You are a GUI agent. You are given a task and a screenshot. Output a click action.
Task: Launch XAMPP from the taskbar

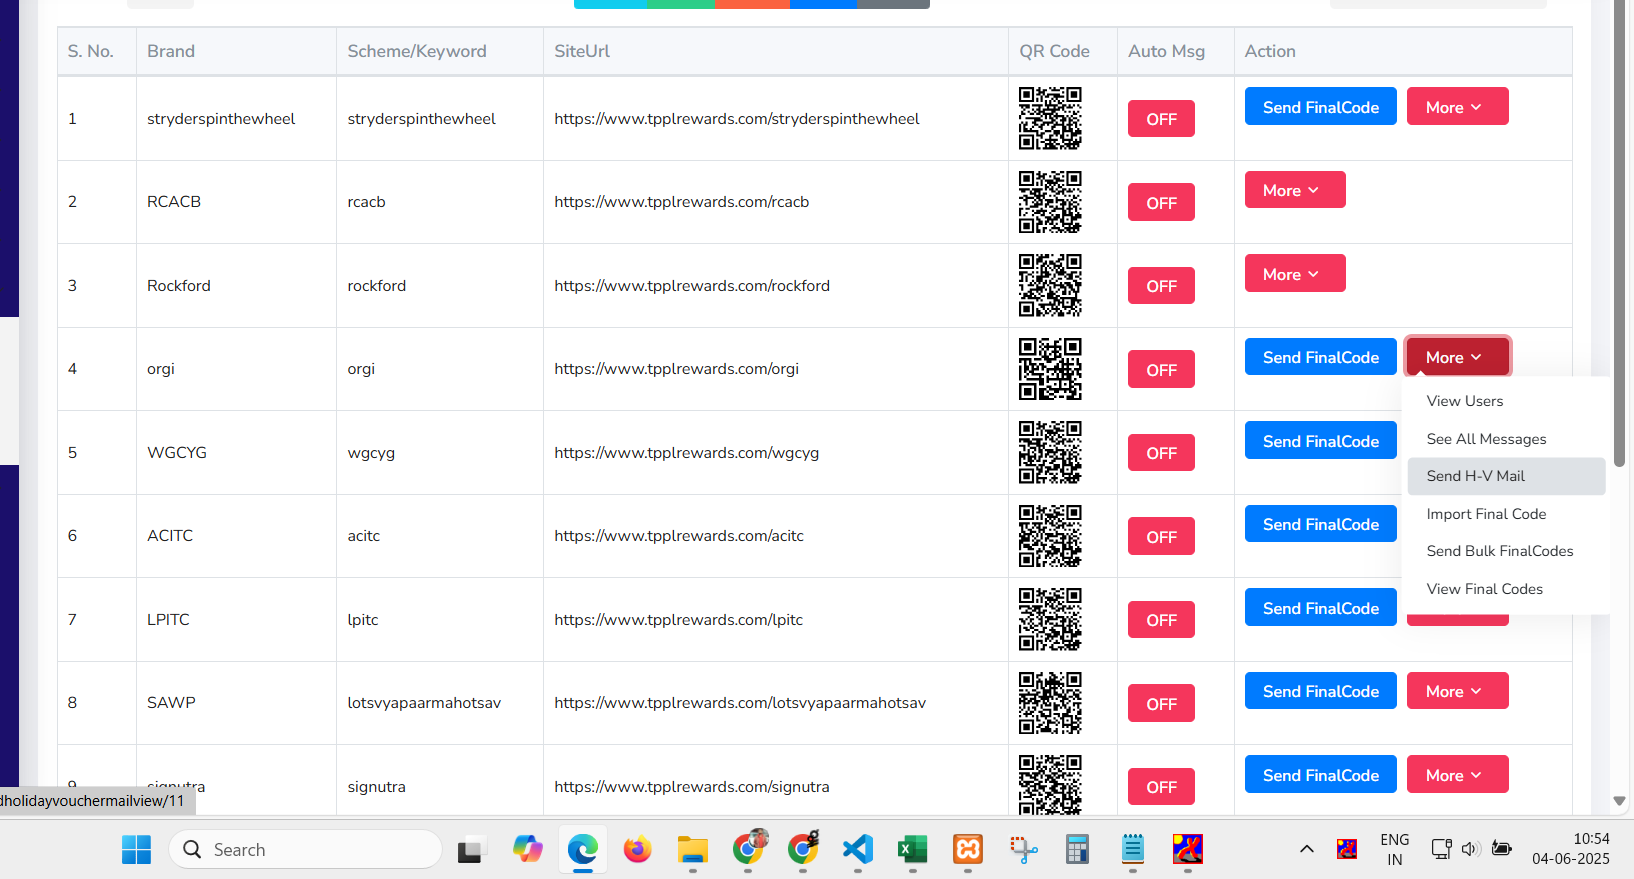tap(968, 850)
